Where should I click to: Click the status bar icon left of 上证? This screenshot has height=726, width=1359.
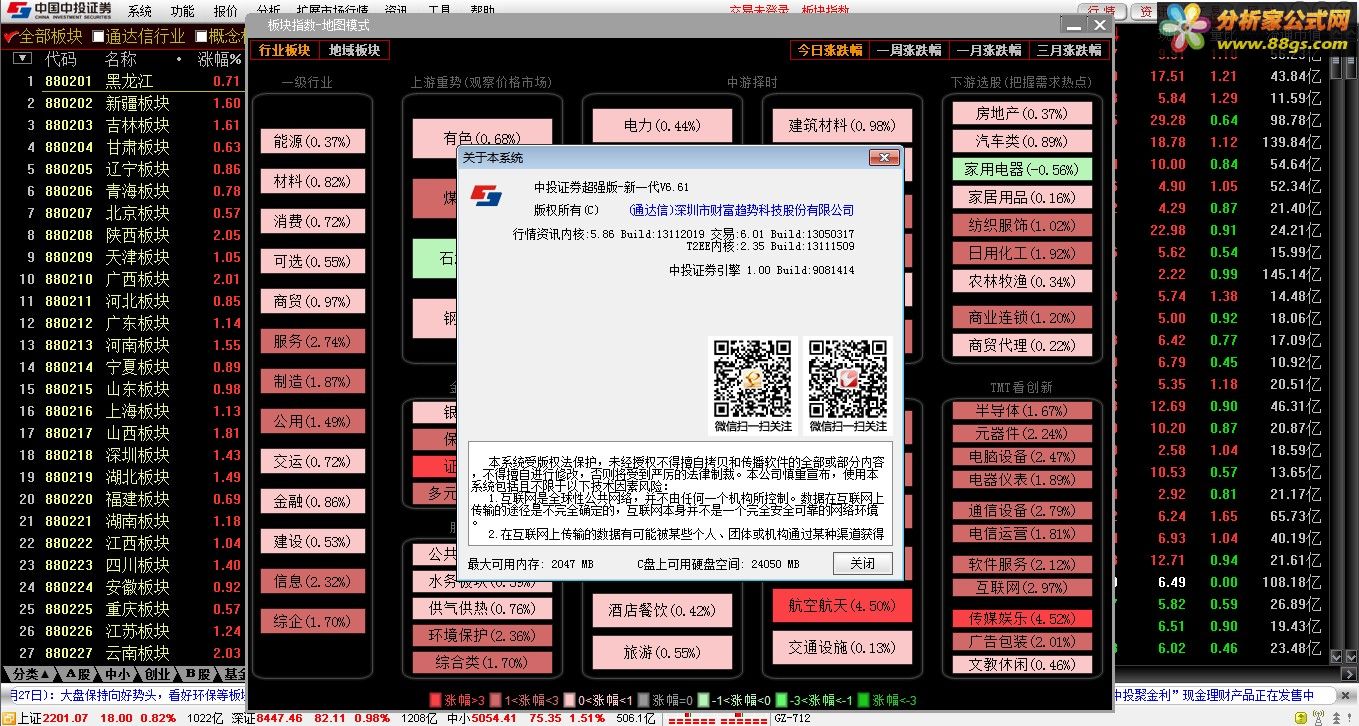pos(8,718)
